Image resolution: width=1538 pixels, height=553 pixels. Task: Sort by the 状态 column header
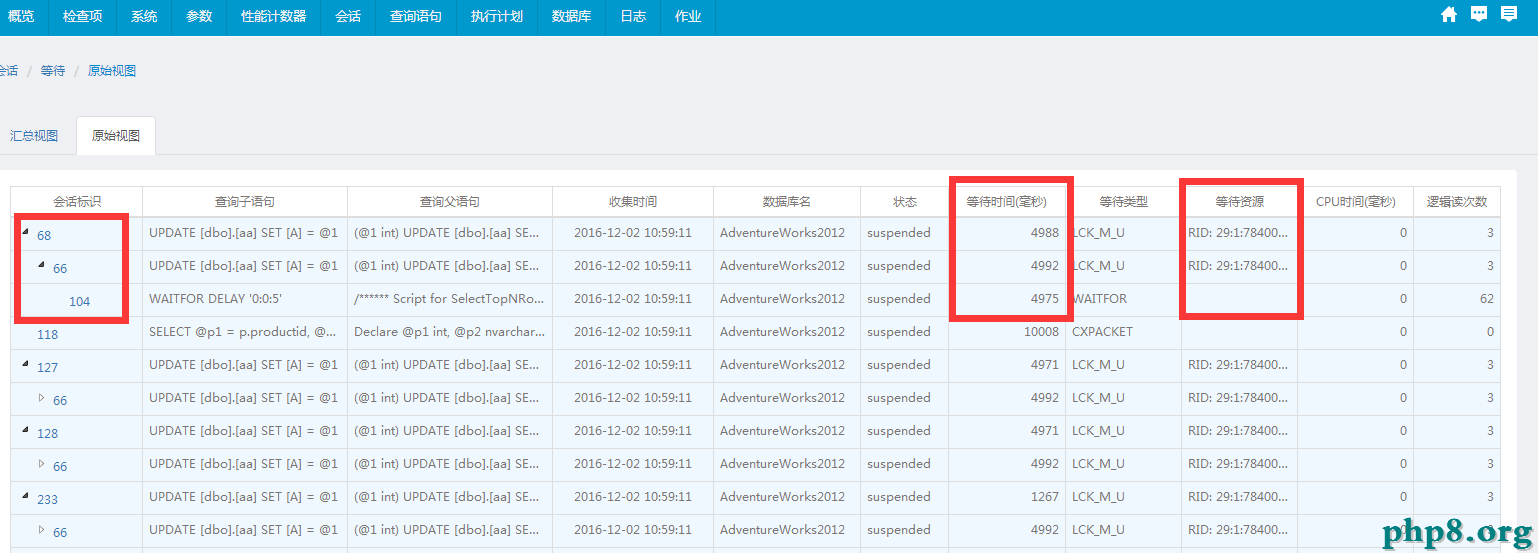click(x=905, y=202)
